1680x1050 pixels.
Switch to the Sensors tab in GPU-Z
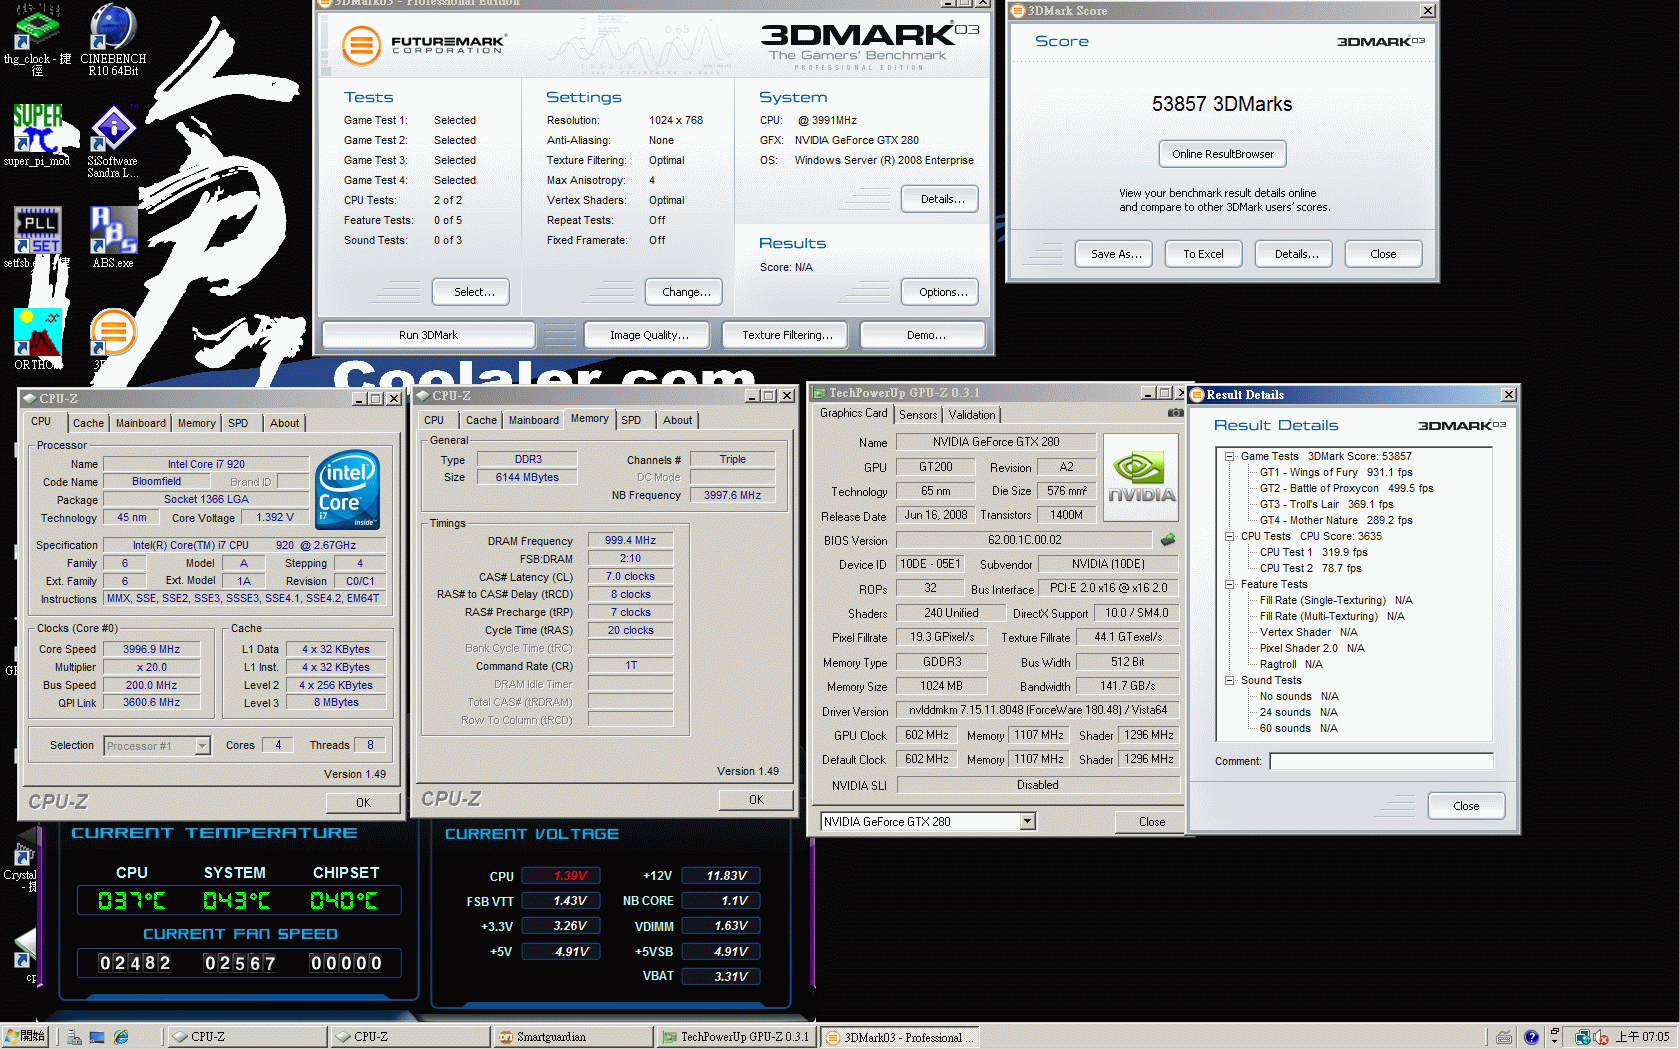tap(918, 415)
